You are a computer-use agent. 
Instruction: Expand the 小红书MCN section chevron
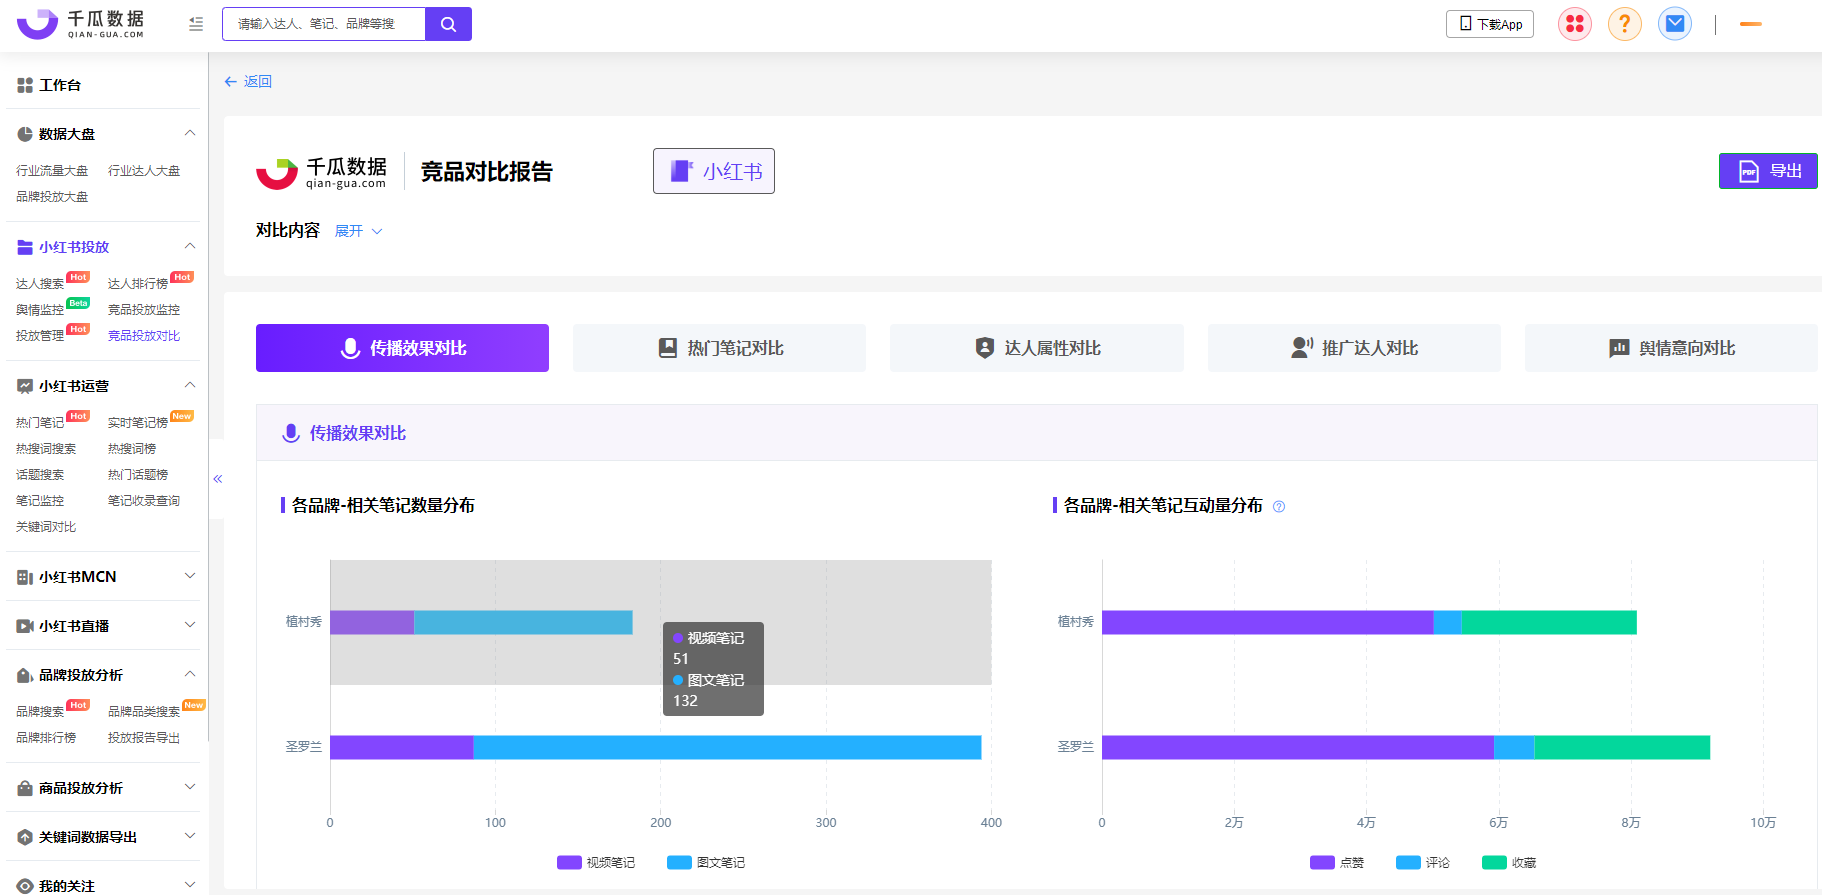click(x=190, y=576)
